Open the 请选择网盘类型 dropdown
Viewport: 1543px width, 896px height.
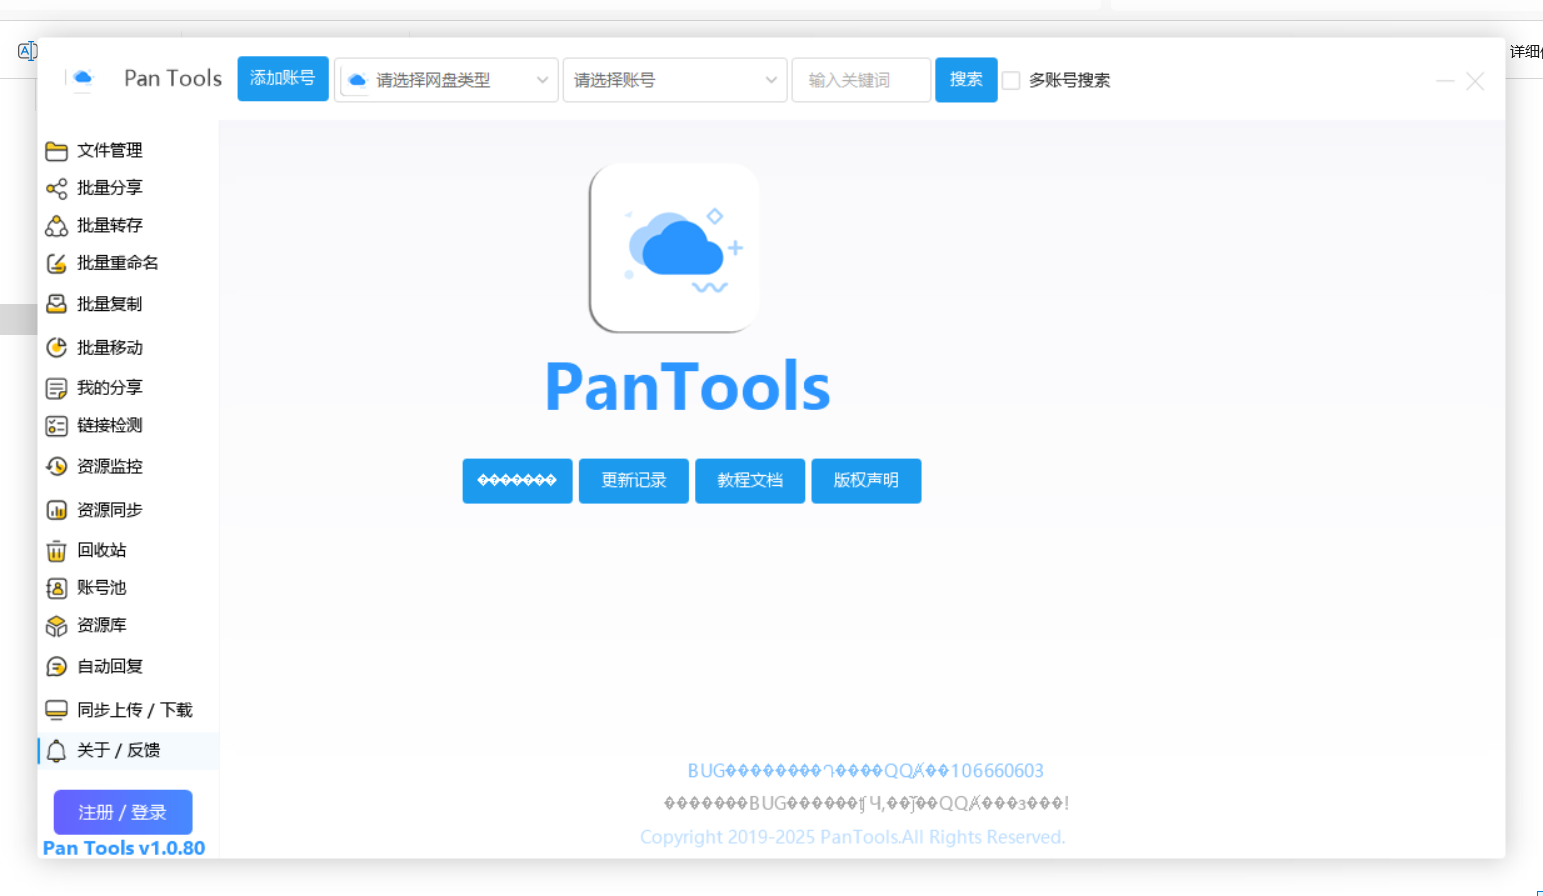[x=445, y=80]
